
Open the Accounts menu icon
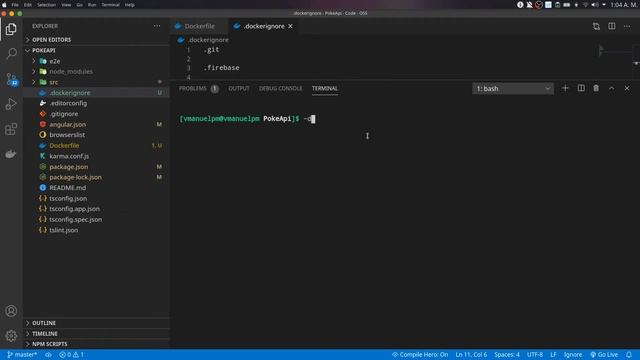[11, 311]
